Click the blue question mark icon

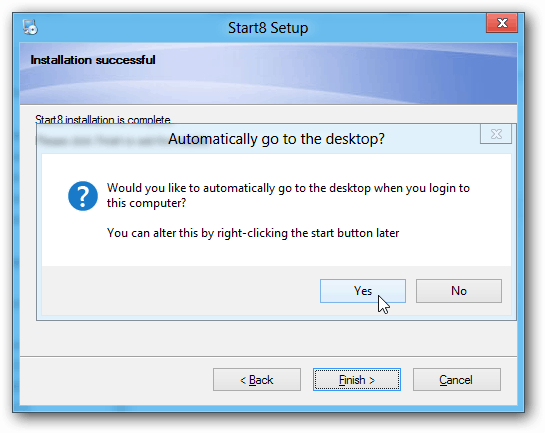83,196
